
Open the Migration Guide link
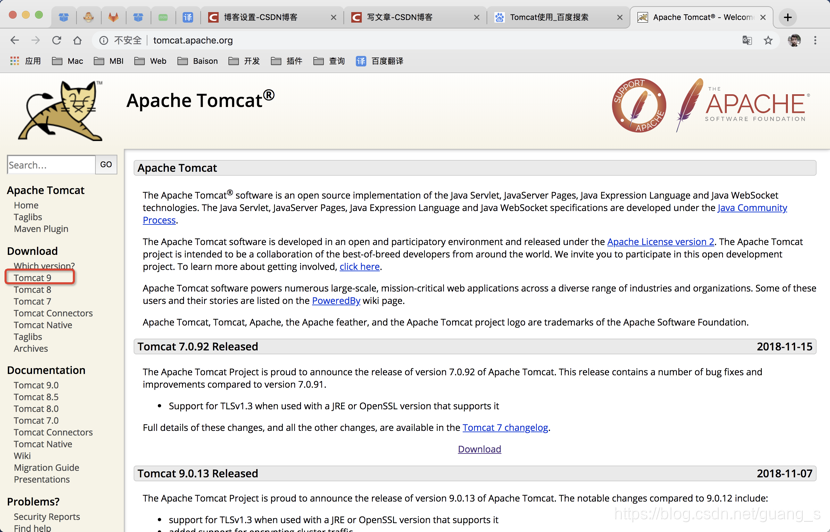[x=47, y=467]
